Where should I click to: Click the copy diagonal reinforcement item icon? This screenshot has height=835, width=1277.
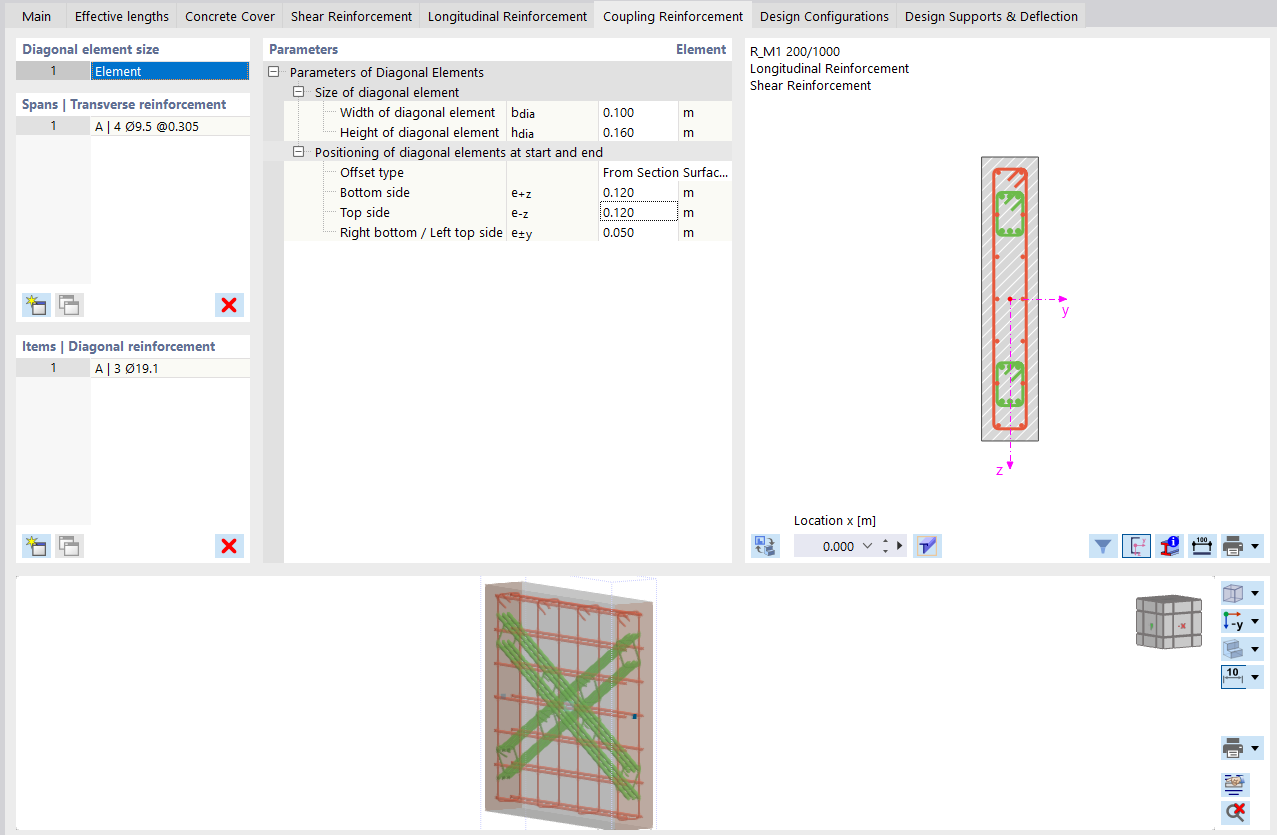[x=68, y=546]
